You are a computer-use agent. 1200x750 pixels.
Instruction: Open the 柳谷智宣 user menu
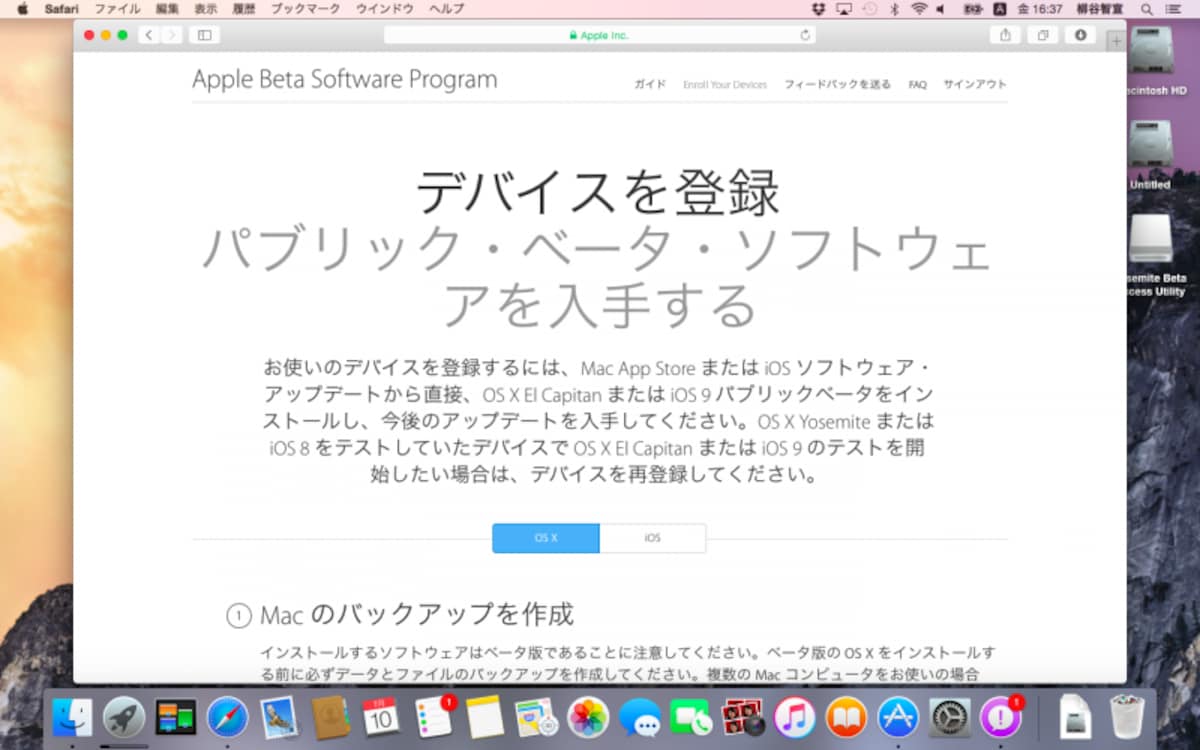coord(1100,9)
